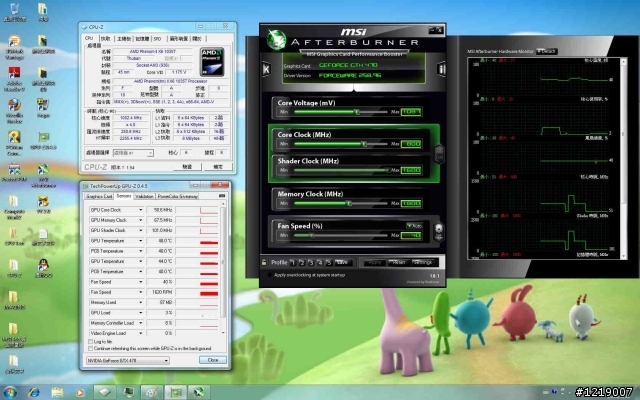Click the Core Clock value input box
This screenshot has width=640, height=400.
(x=411, y=144)
